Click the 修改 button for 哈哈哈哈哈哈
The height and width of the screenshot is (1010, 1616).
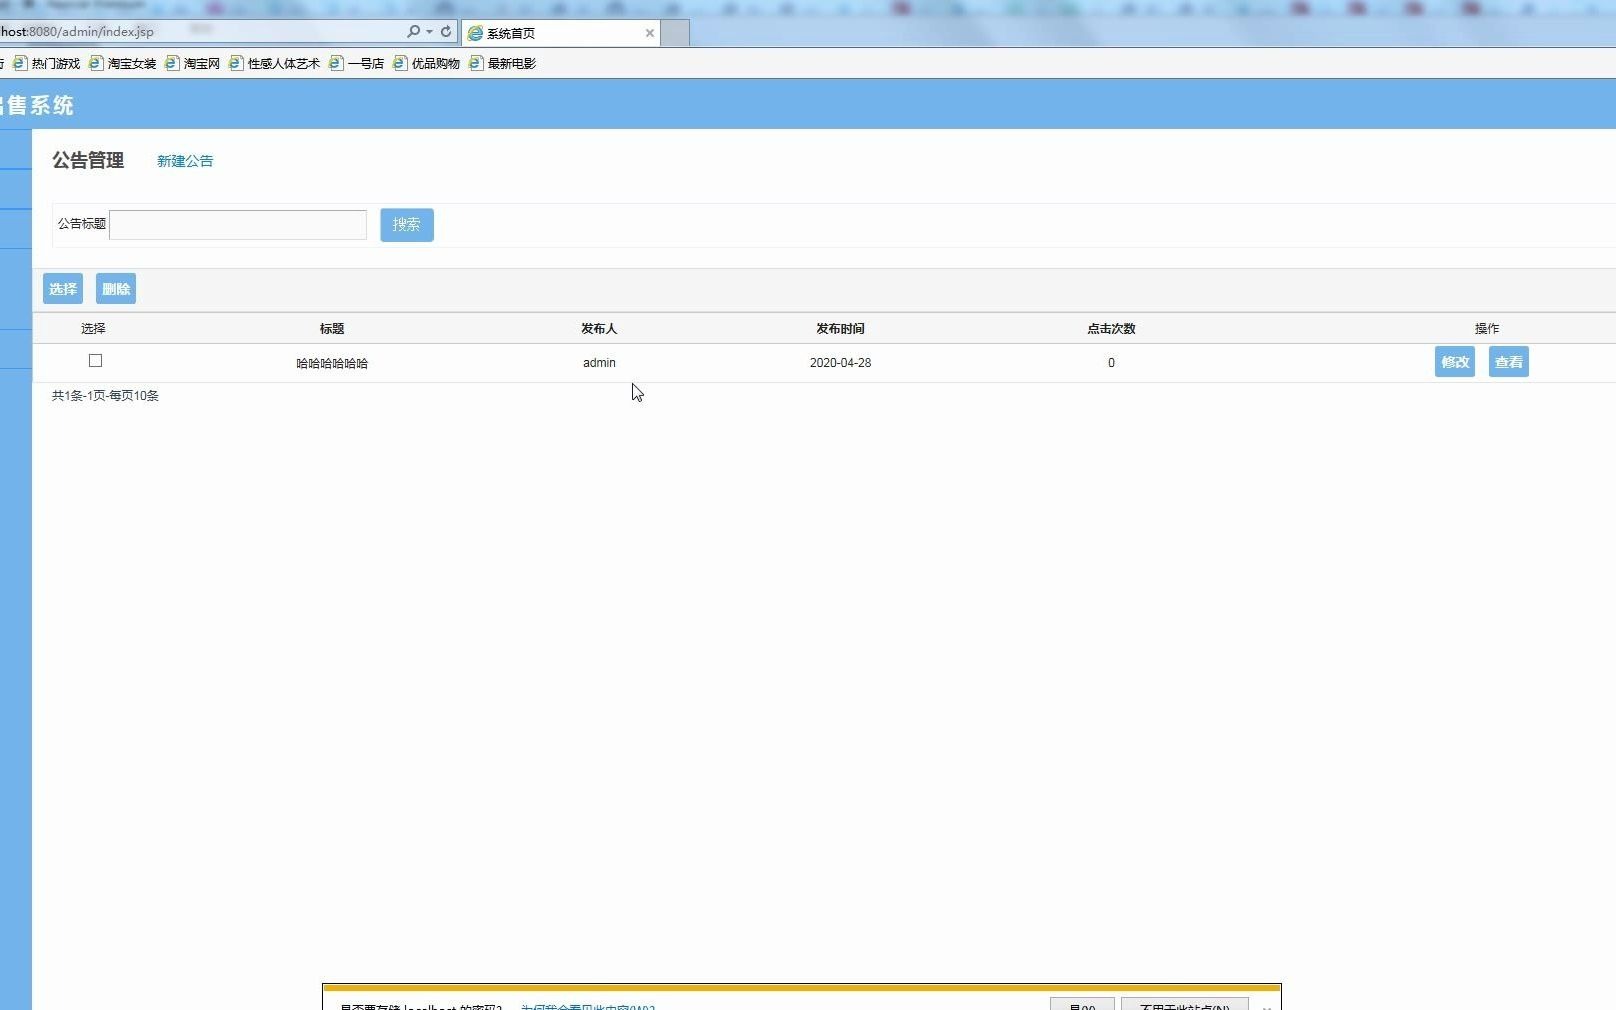click(1455, 362)
